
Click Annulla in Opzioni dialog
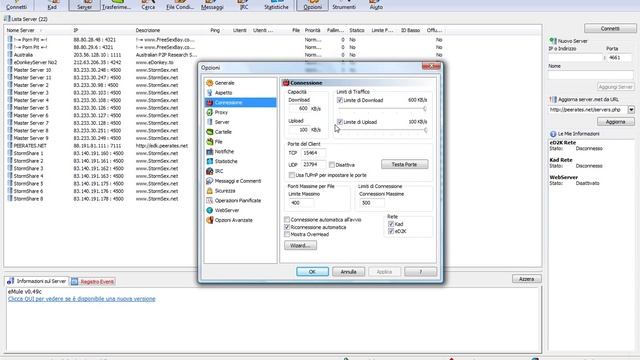tap(348, 272)
